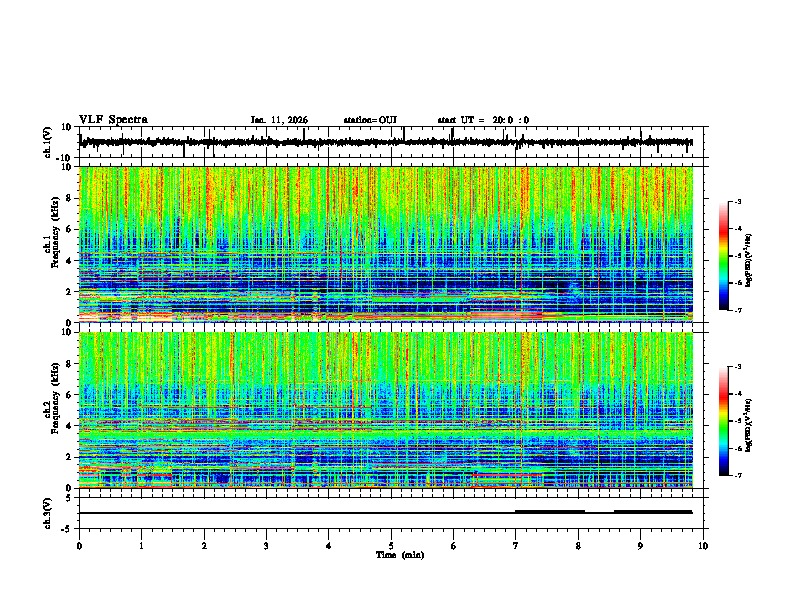Image resolution: width=792 pixels, height=612 pixels.
Task: Click the "-7" tick on ch.1 color bar
Action: tap(737, 310)
